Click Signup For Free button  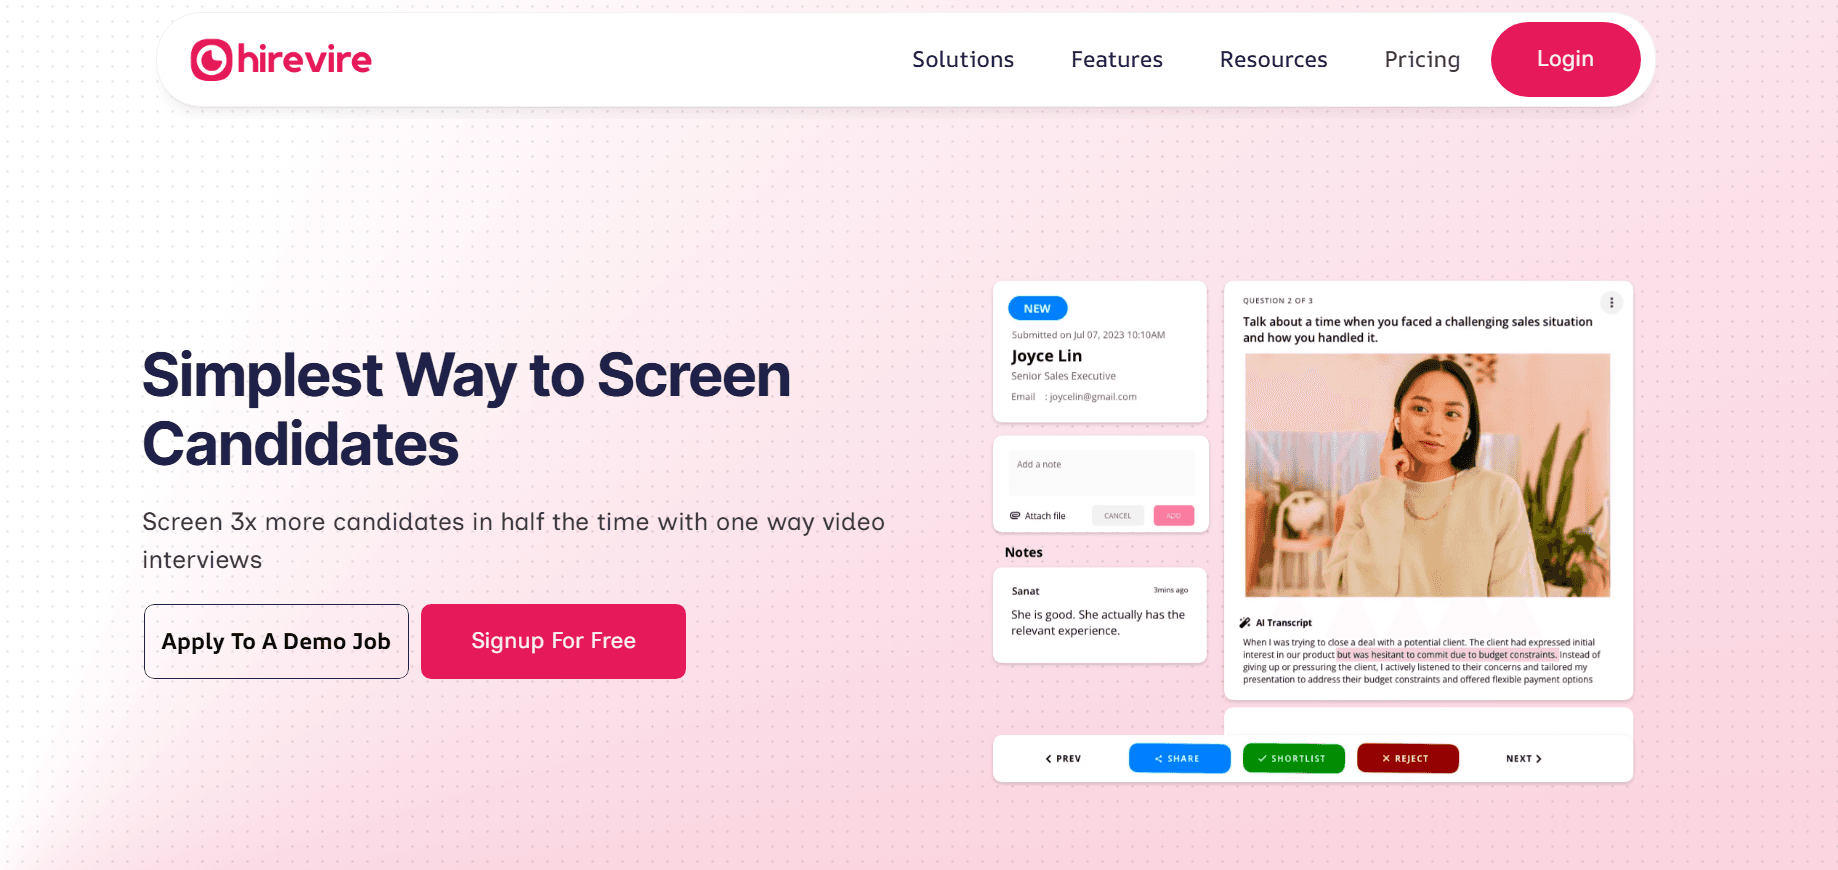coord(553,641)
